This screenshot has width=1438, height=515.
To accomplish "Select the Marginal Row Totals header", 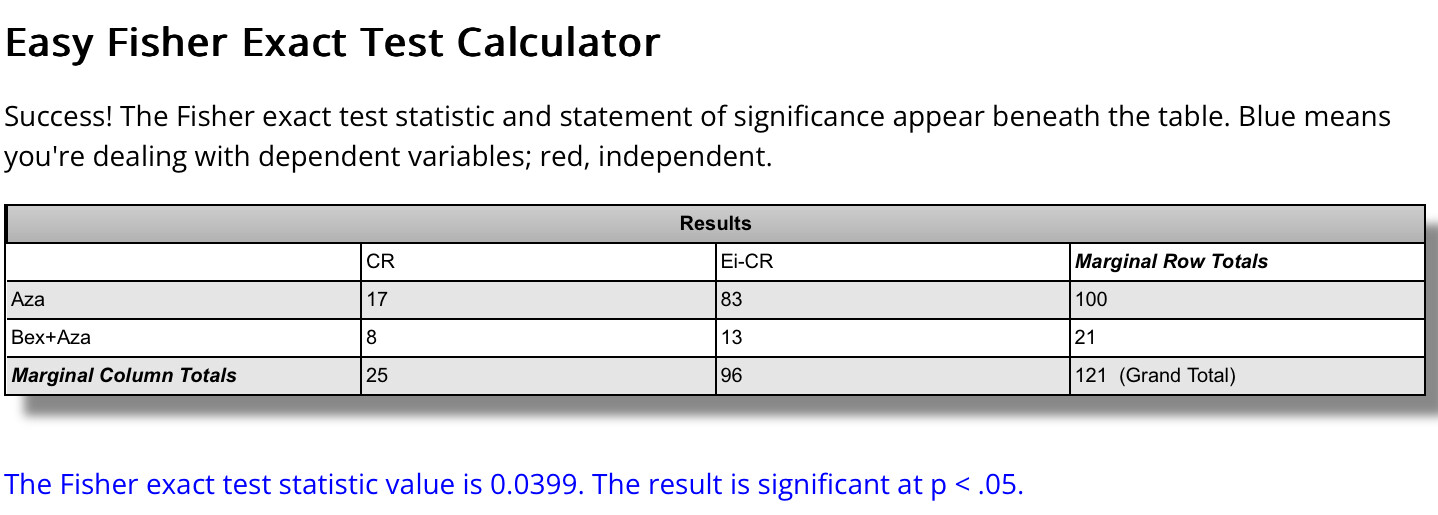I will (x=1171, y=262).
